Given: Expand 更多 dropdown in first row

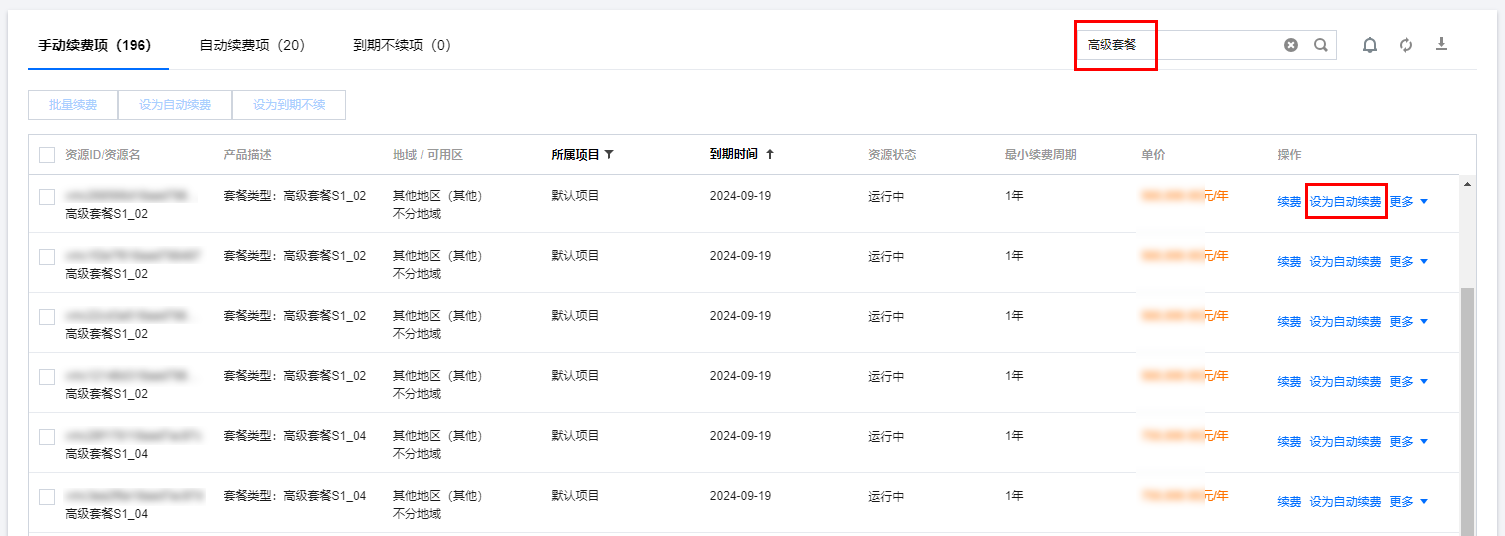Looking at the screenshot, I should [x=1408, y=202].
